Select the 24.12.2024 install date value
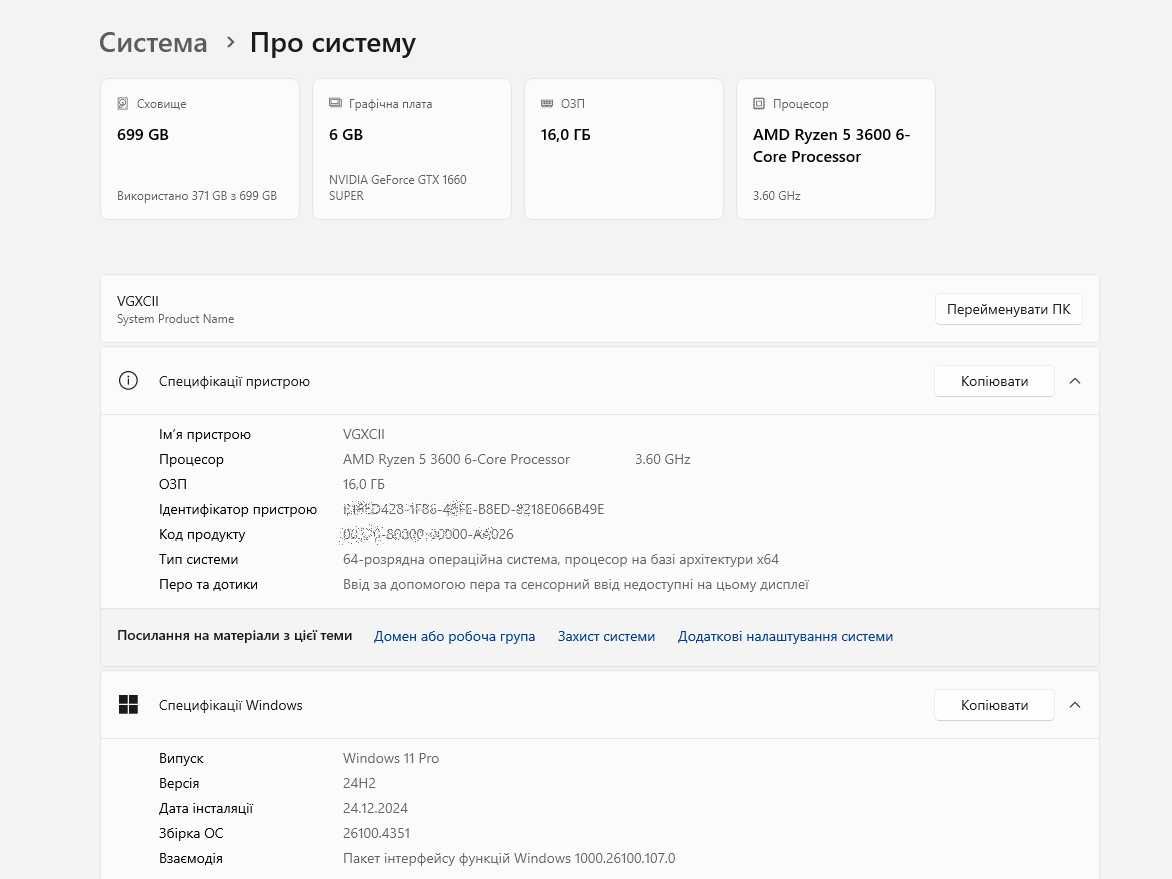1172x879 pixels. (375, 808)
